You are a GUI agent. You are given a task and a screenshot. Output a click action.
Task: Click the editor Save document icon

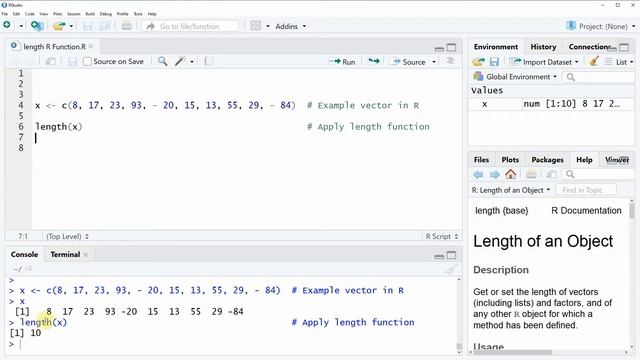click(x=73, y=62)
